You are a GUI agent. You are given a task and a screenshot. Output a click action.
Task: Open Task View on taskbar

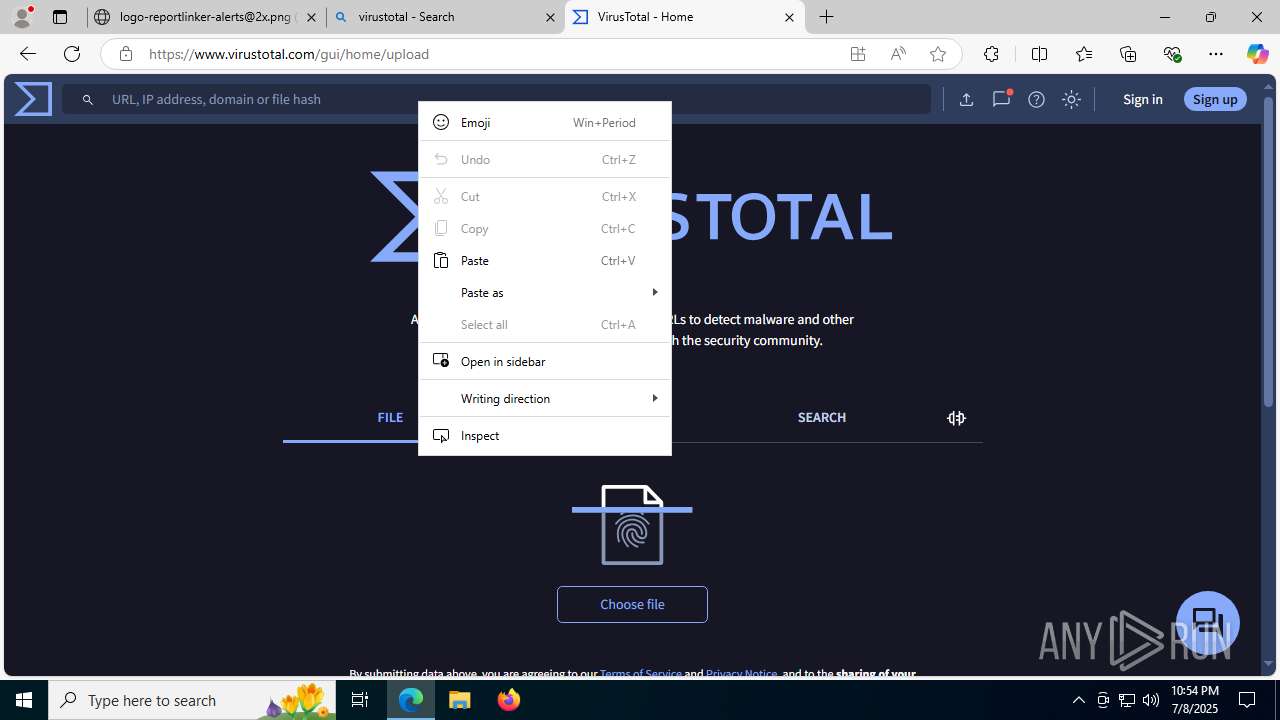click(360, 700)
